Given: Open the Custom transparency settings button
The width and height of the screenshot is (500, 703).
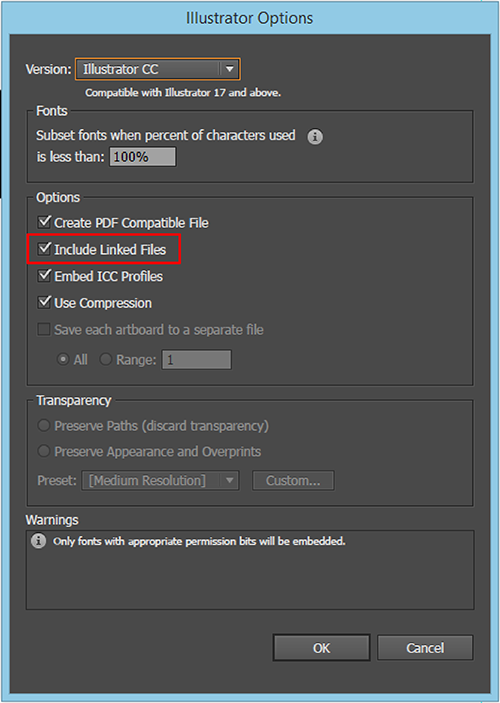Looking at the screenshot, I should click(x=293, y=481).
